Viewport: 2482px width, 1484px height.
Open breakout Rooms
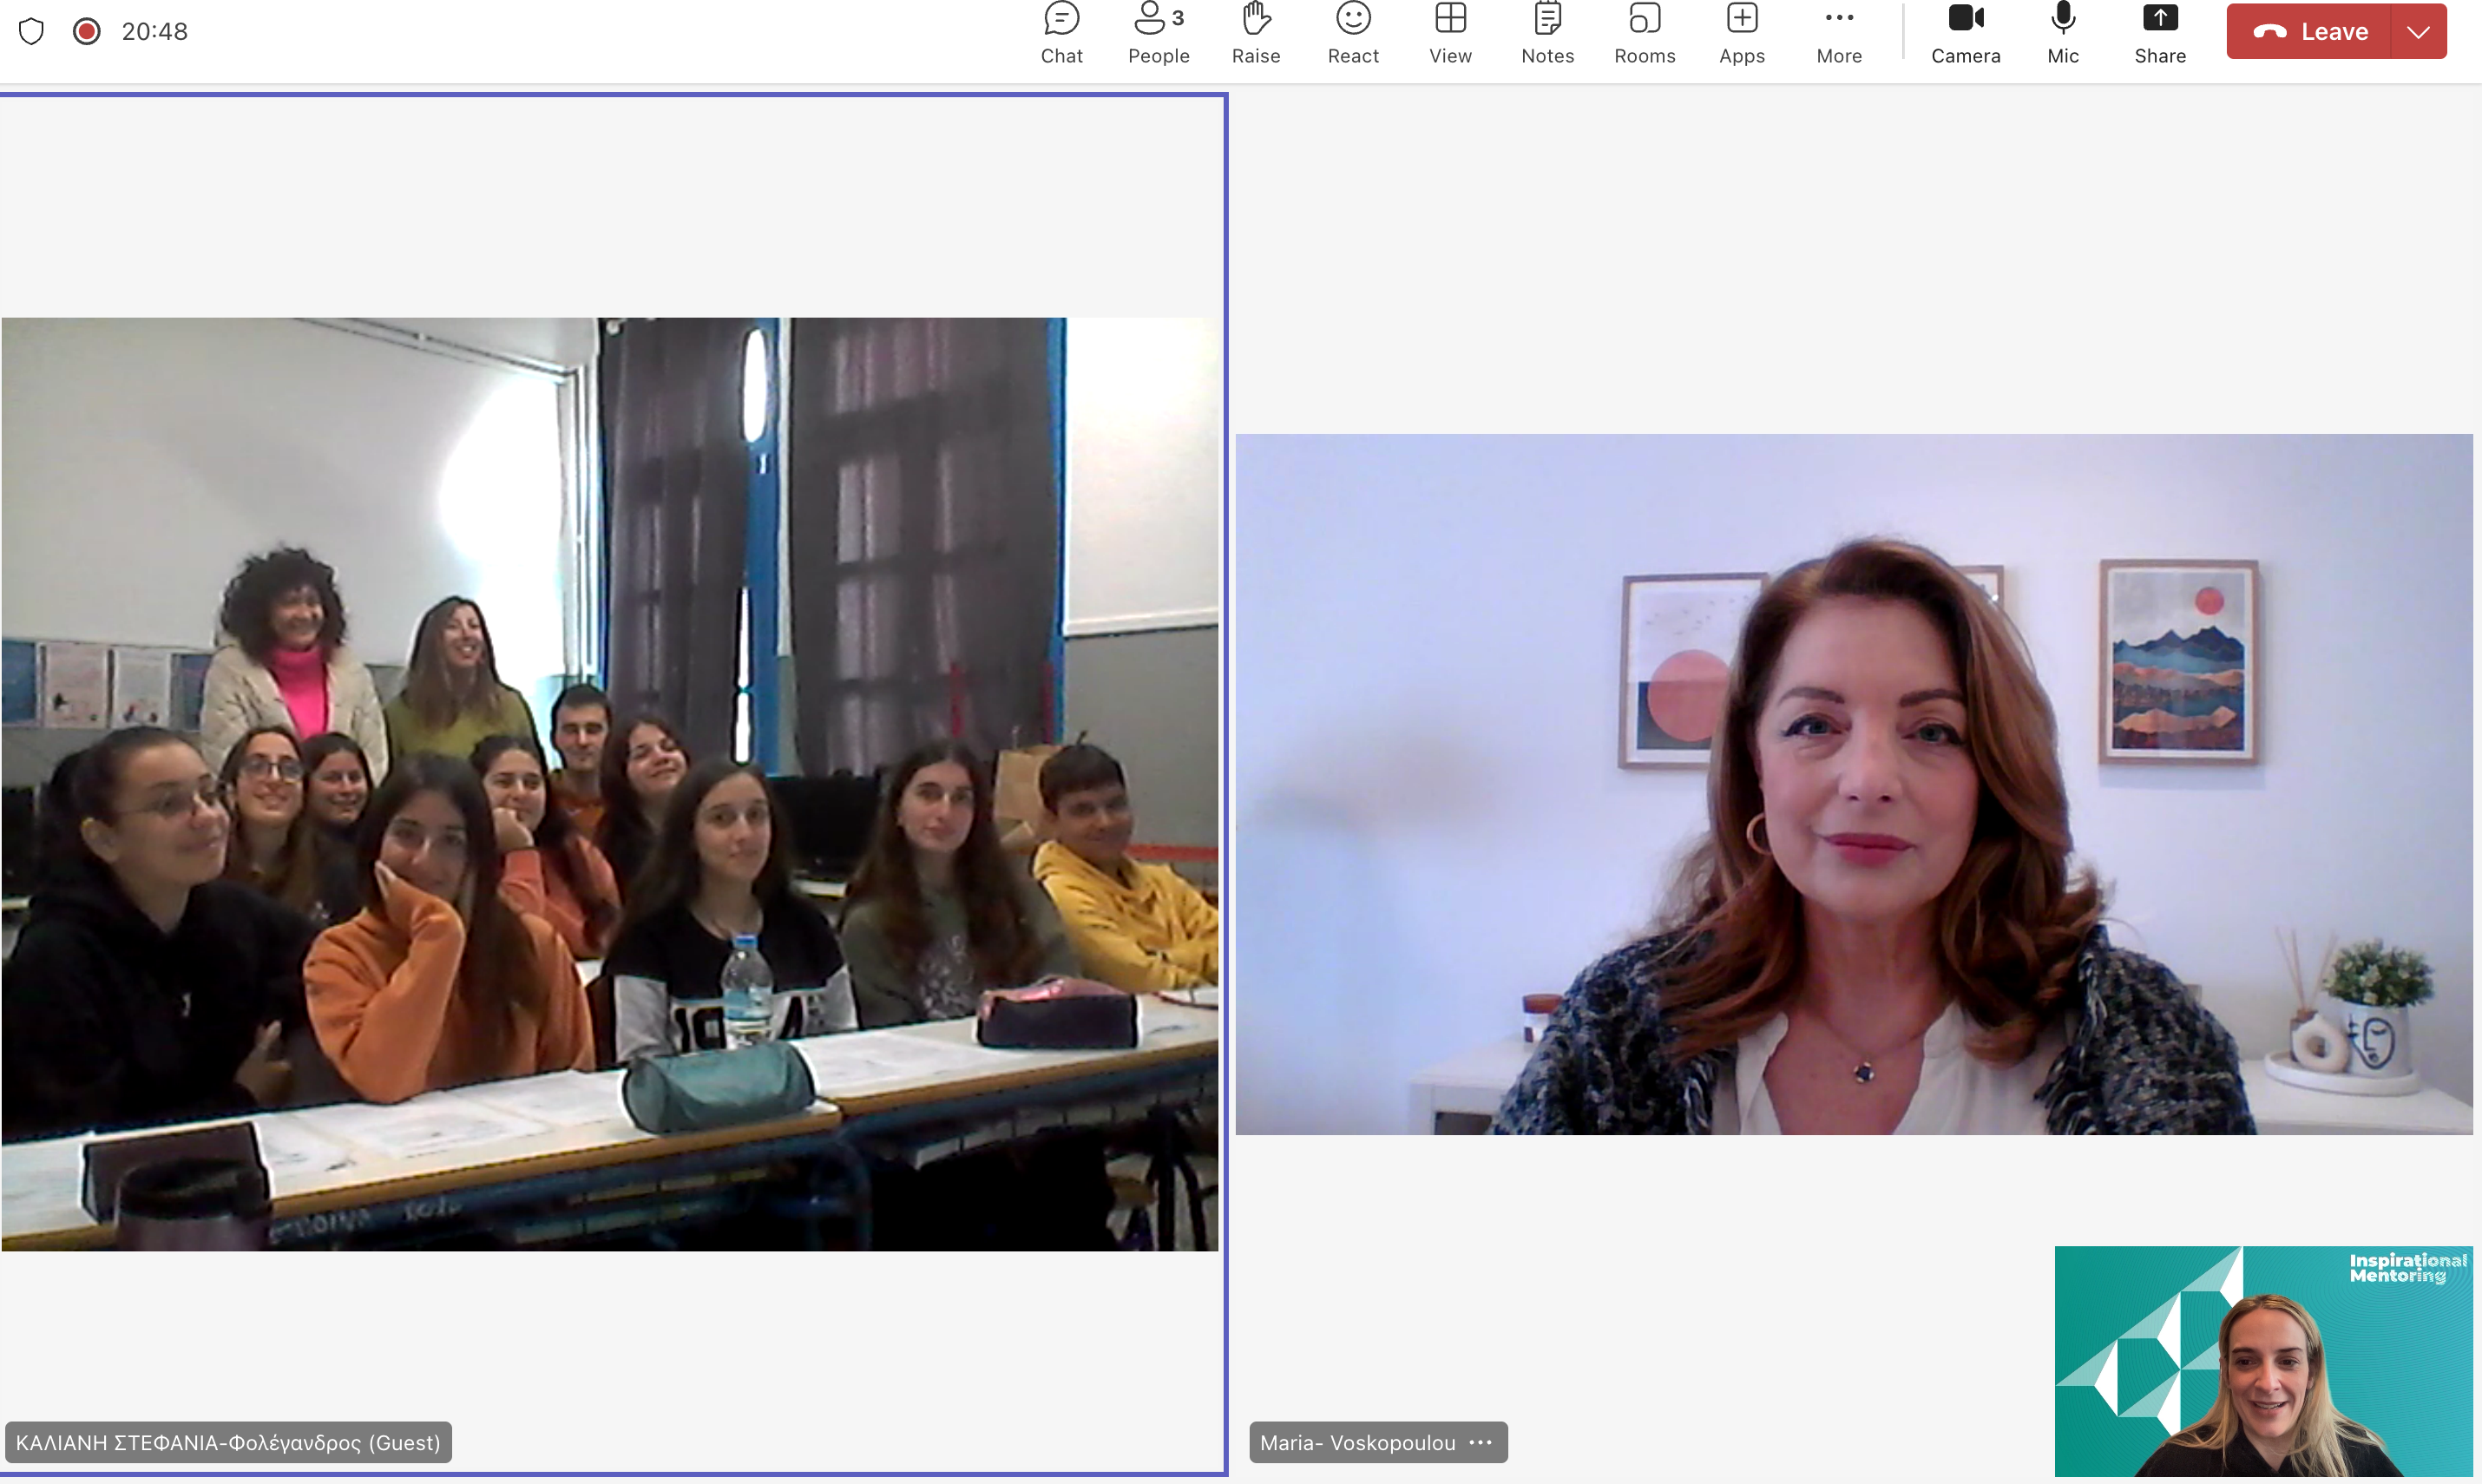click(1644, 33)
